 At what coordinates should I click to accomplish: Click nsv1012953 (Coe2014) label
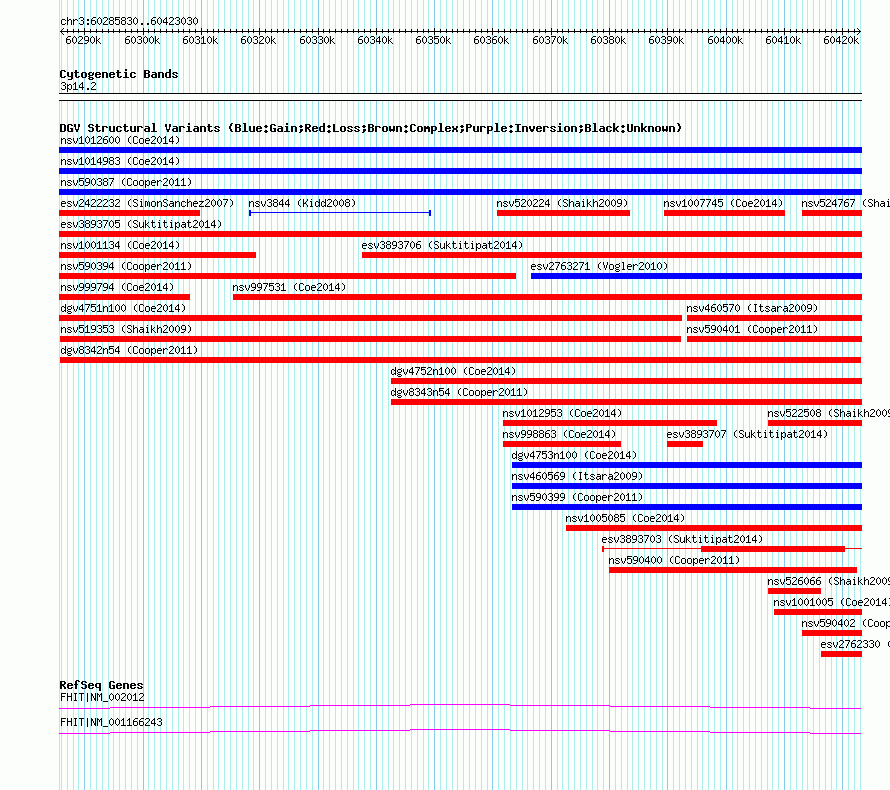pos(562,413)
